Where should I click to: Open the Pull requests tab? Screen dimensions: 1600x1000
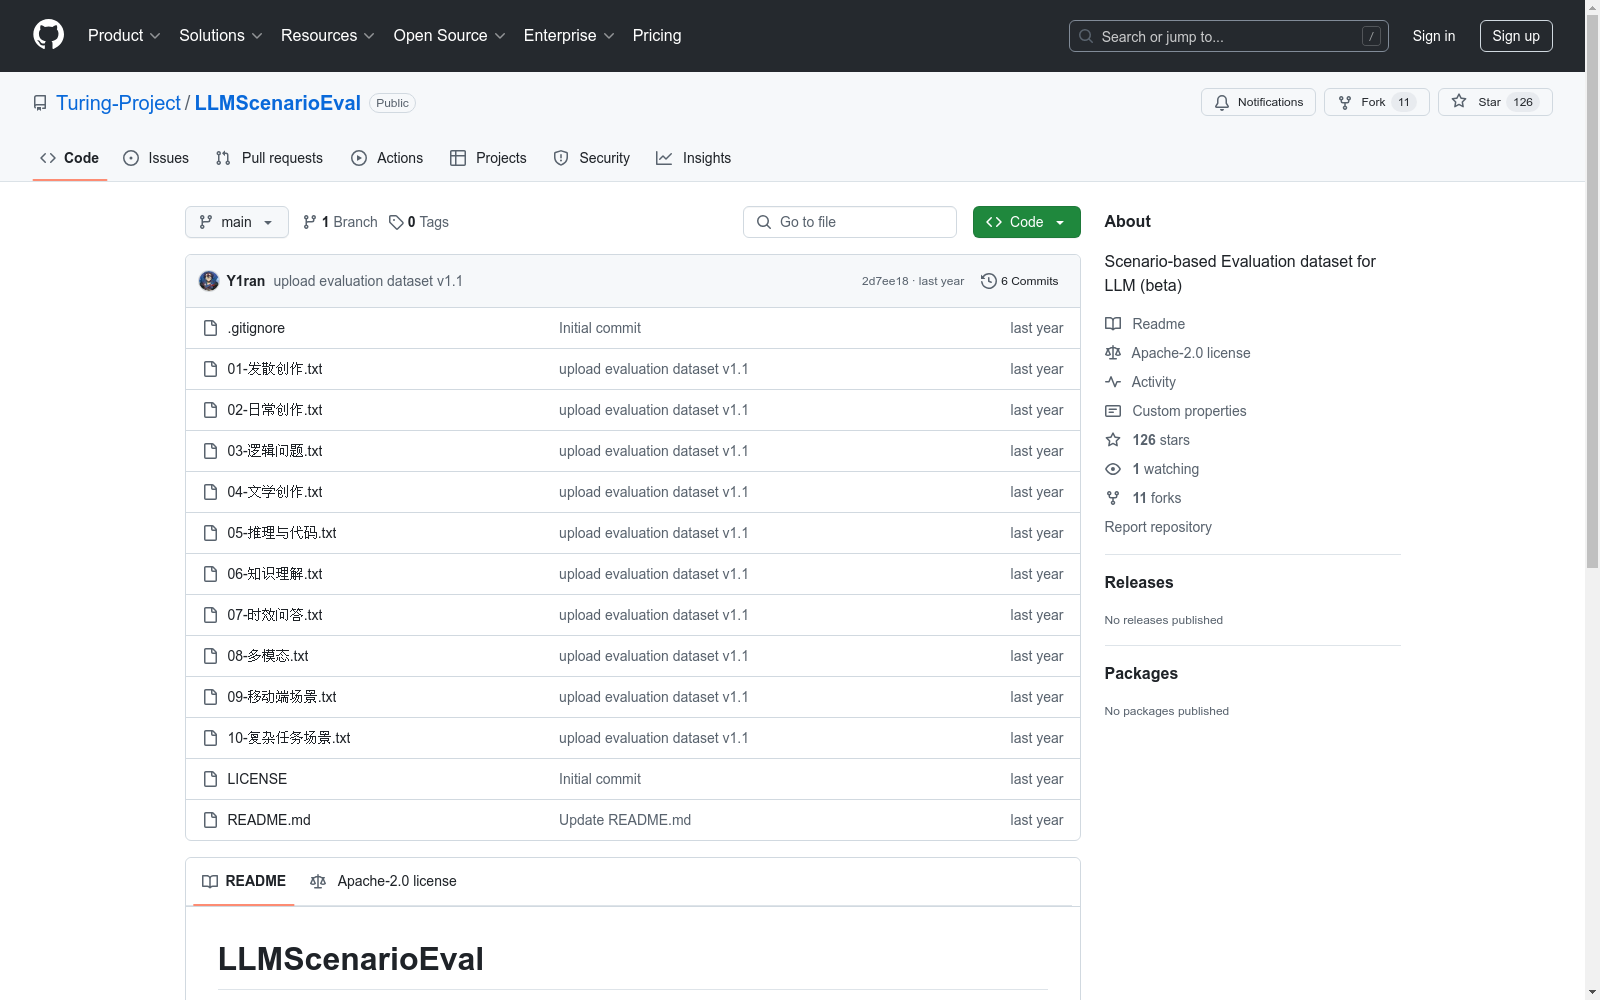tap(269, 158)
